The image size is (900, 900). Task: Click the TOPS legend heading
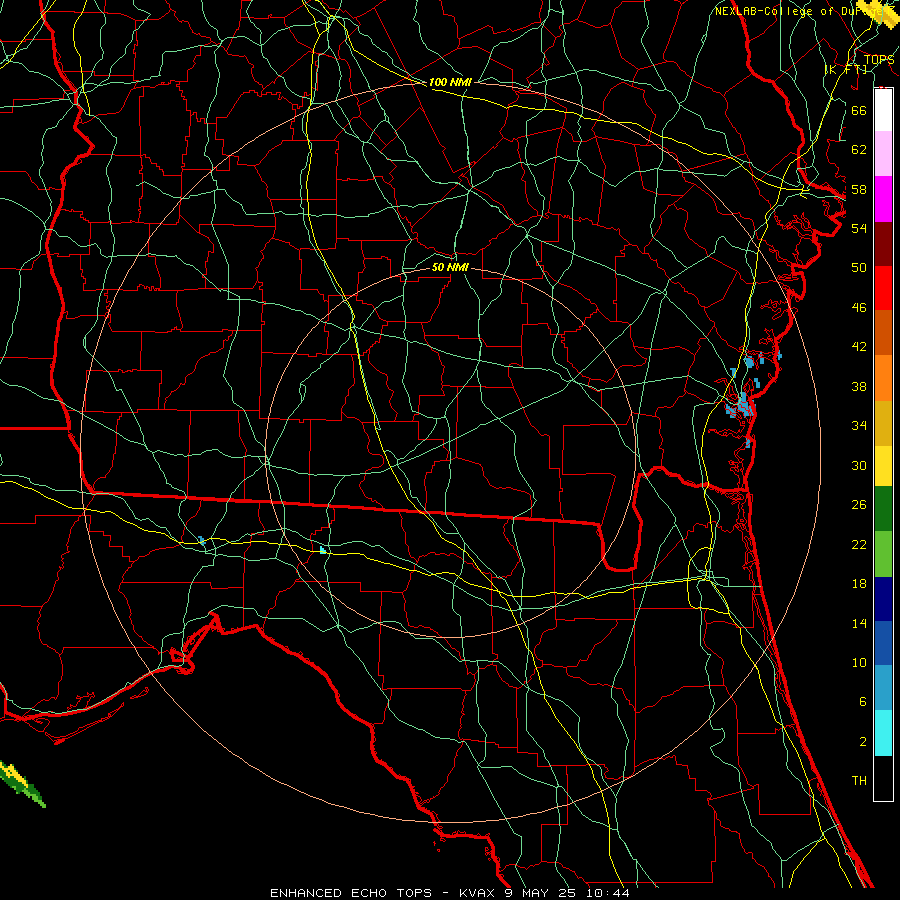879,59
